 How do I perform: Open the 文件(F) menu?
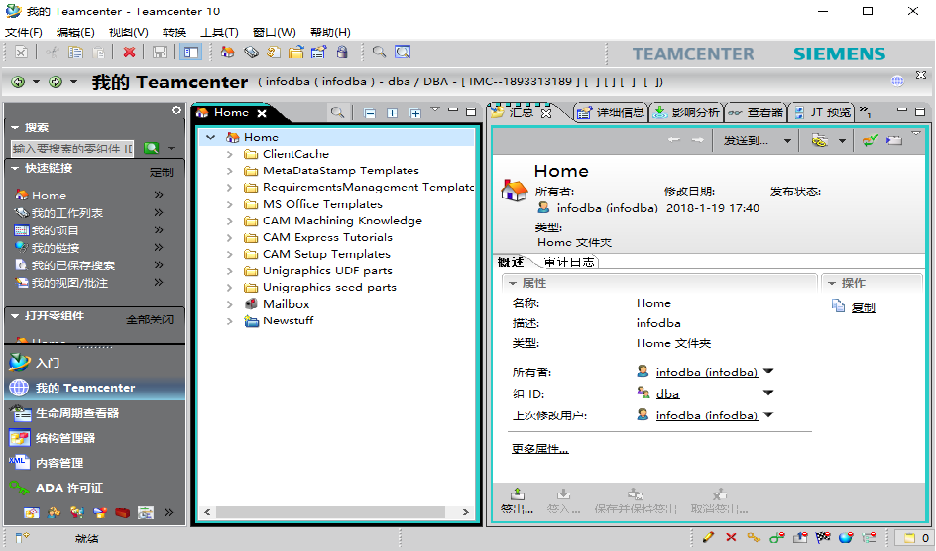[x=24, y=32]
